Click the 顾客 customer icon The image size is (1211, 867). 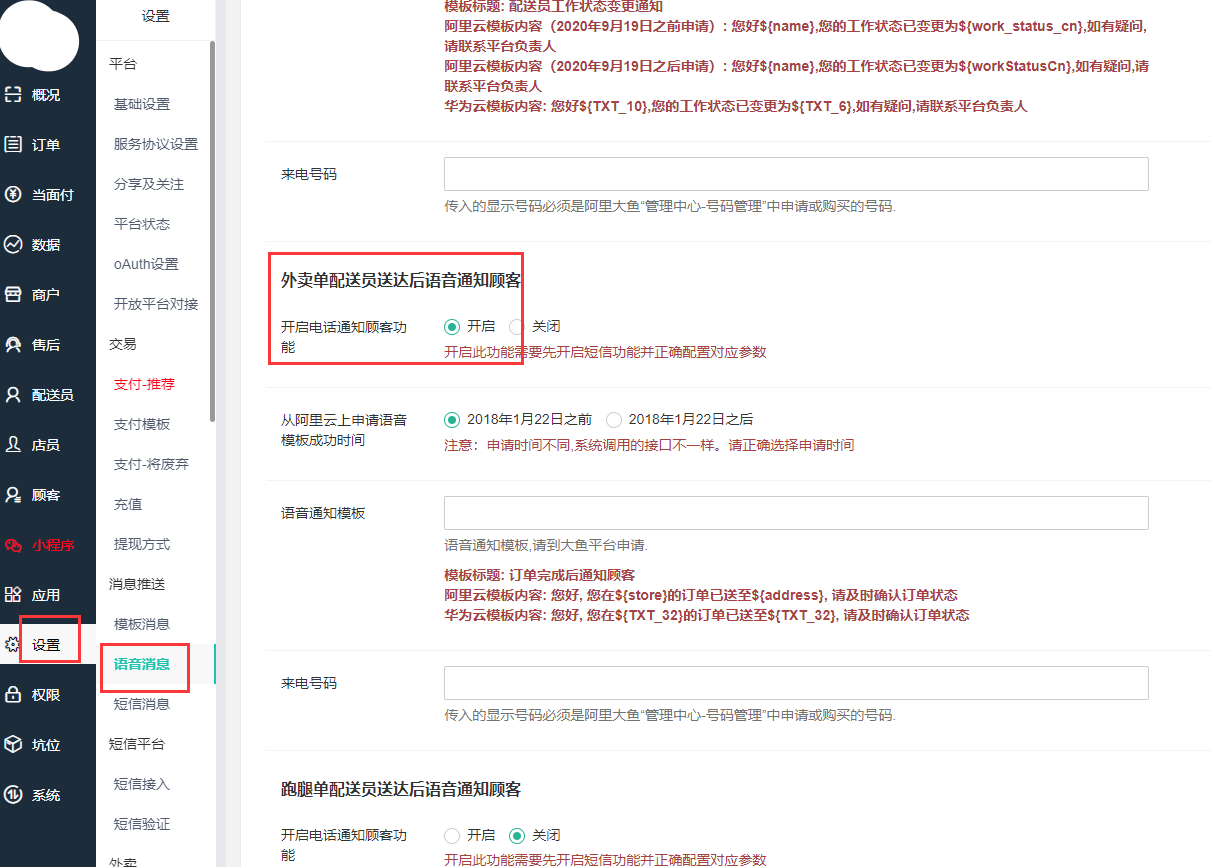pos(13,495)
